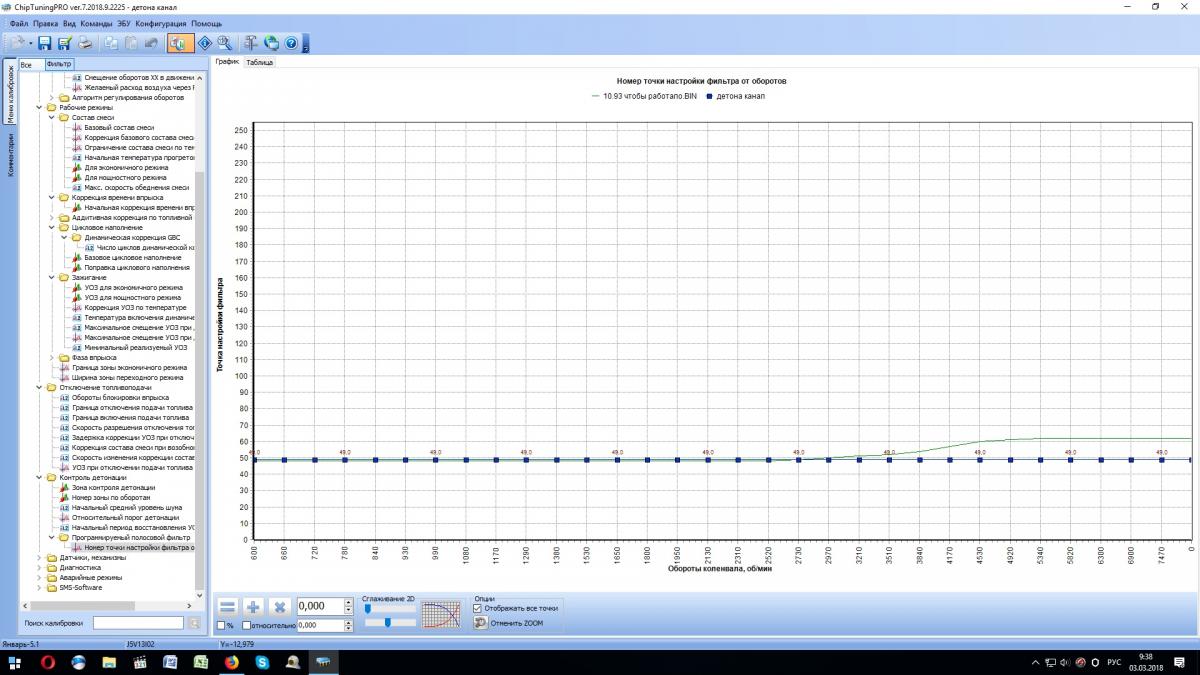The height and width of the screenshot is (675, 1200).
Task: Select 'УОЗ для мощностного режима' calibration
Action: pos(132,297)
